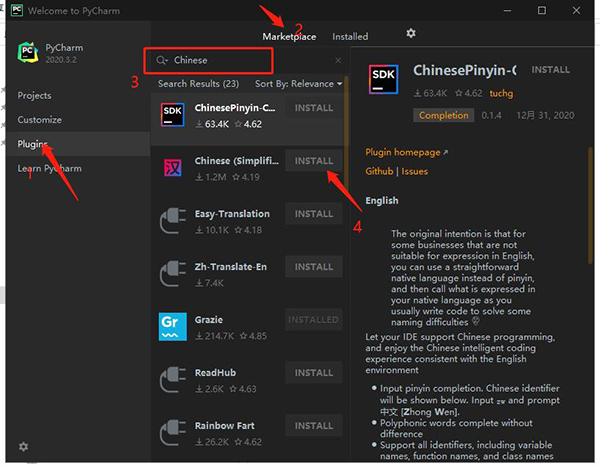Open the Plugin homepage link
The height and width of the screenshot is (468, 600).
(x=403, y=152)
